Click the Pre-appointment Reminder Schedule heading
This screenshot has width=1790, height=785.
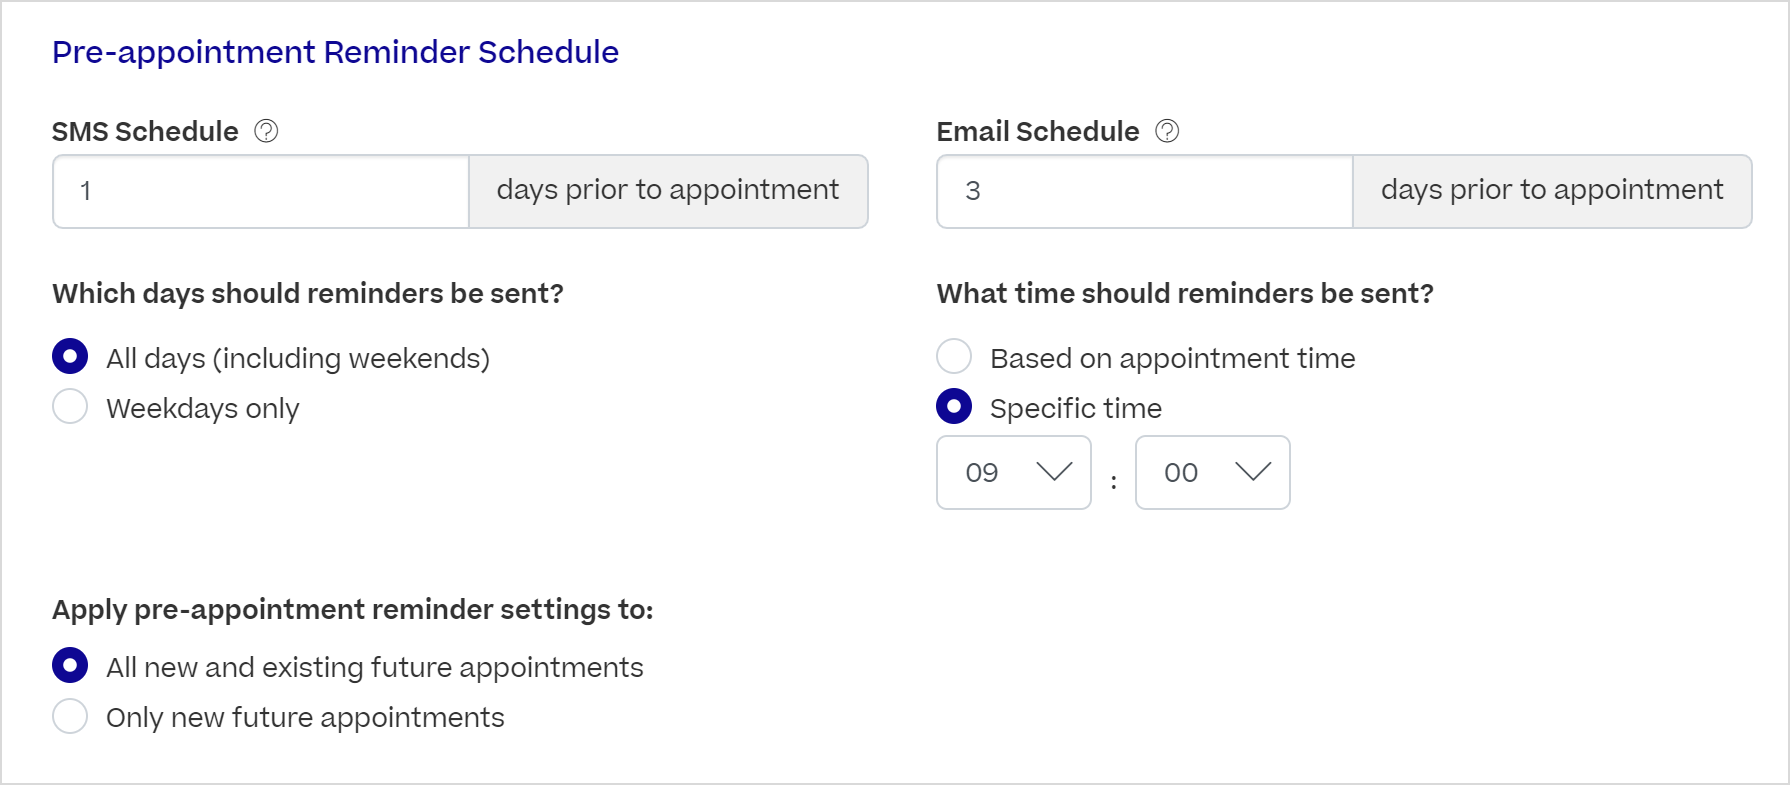[x=335, y=52]
